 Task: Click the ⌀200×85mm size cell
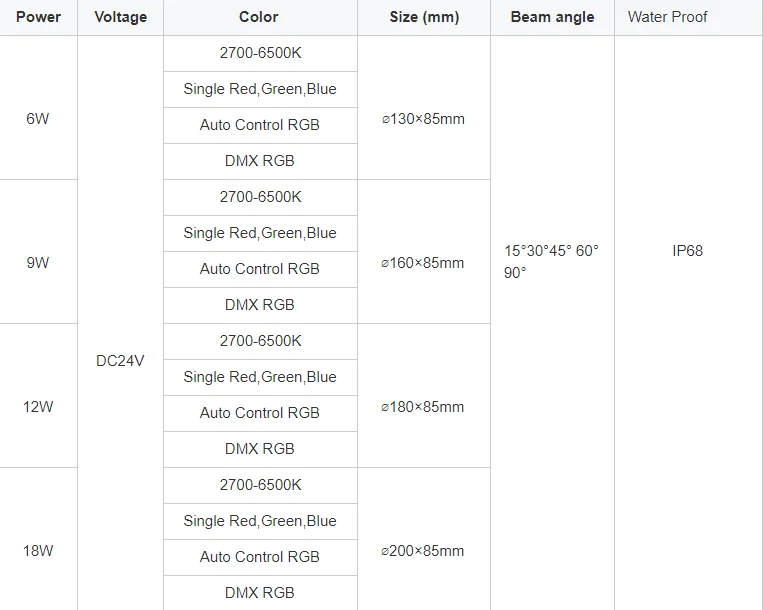(x=423, y=551)
